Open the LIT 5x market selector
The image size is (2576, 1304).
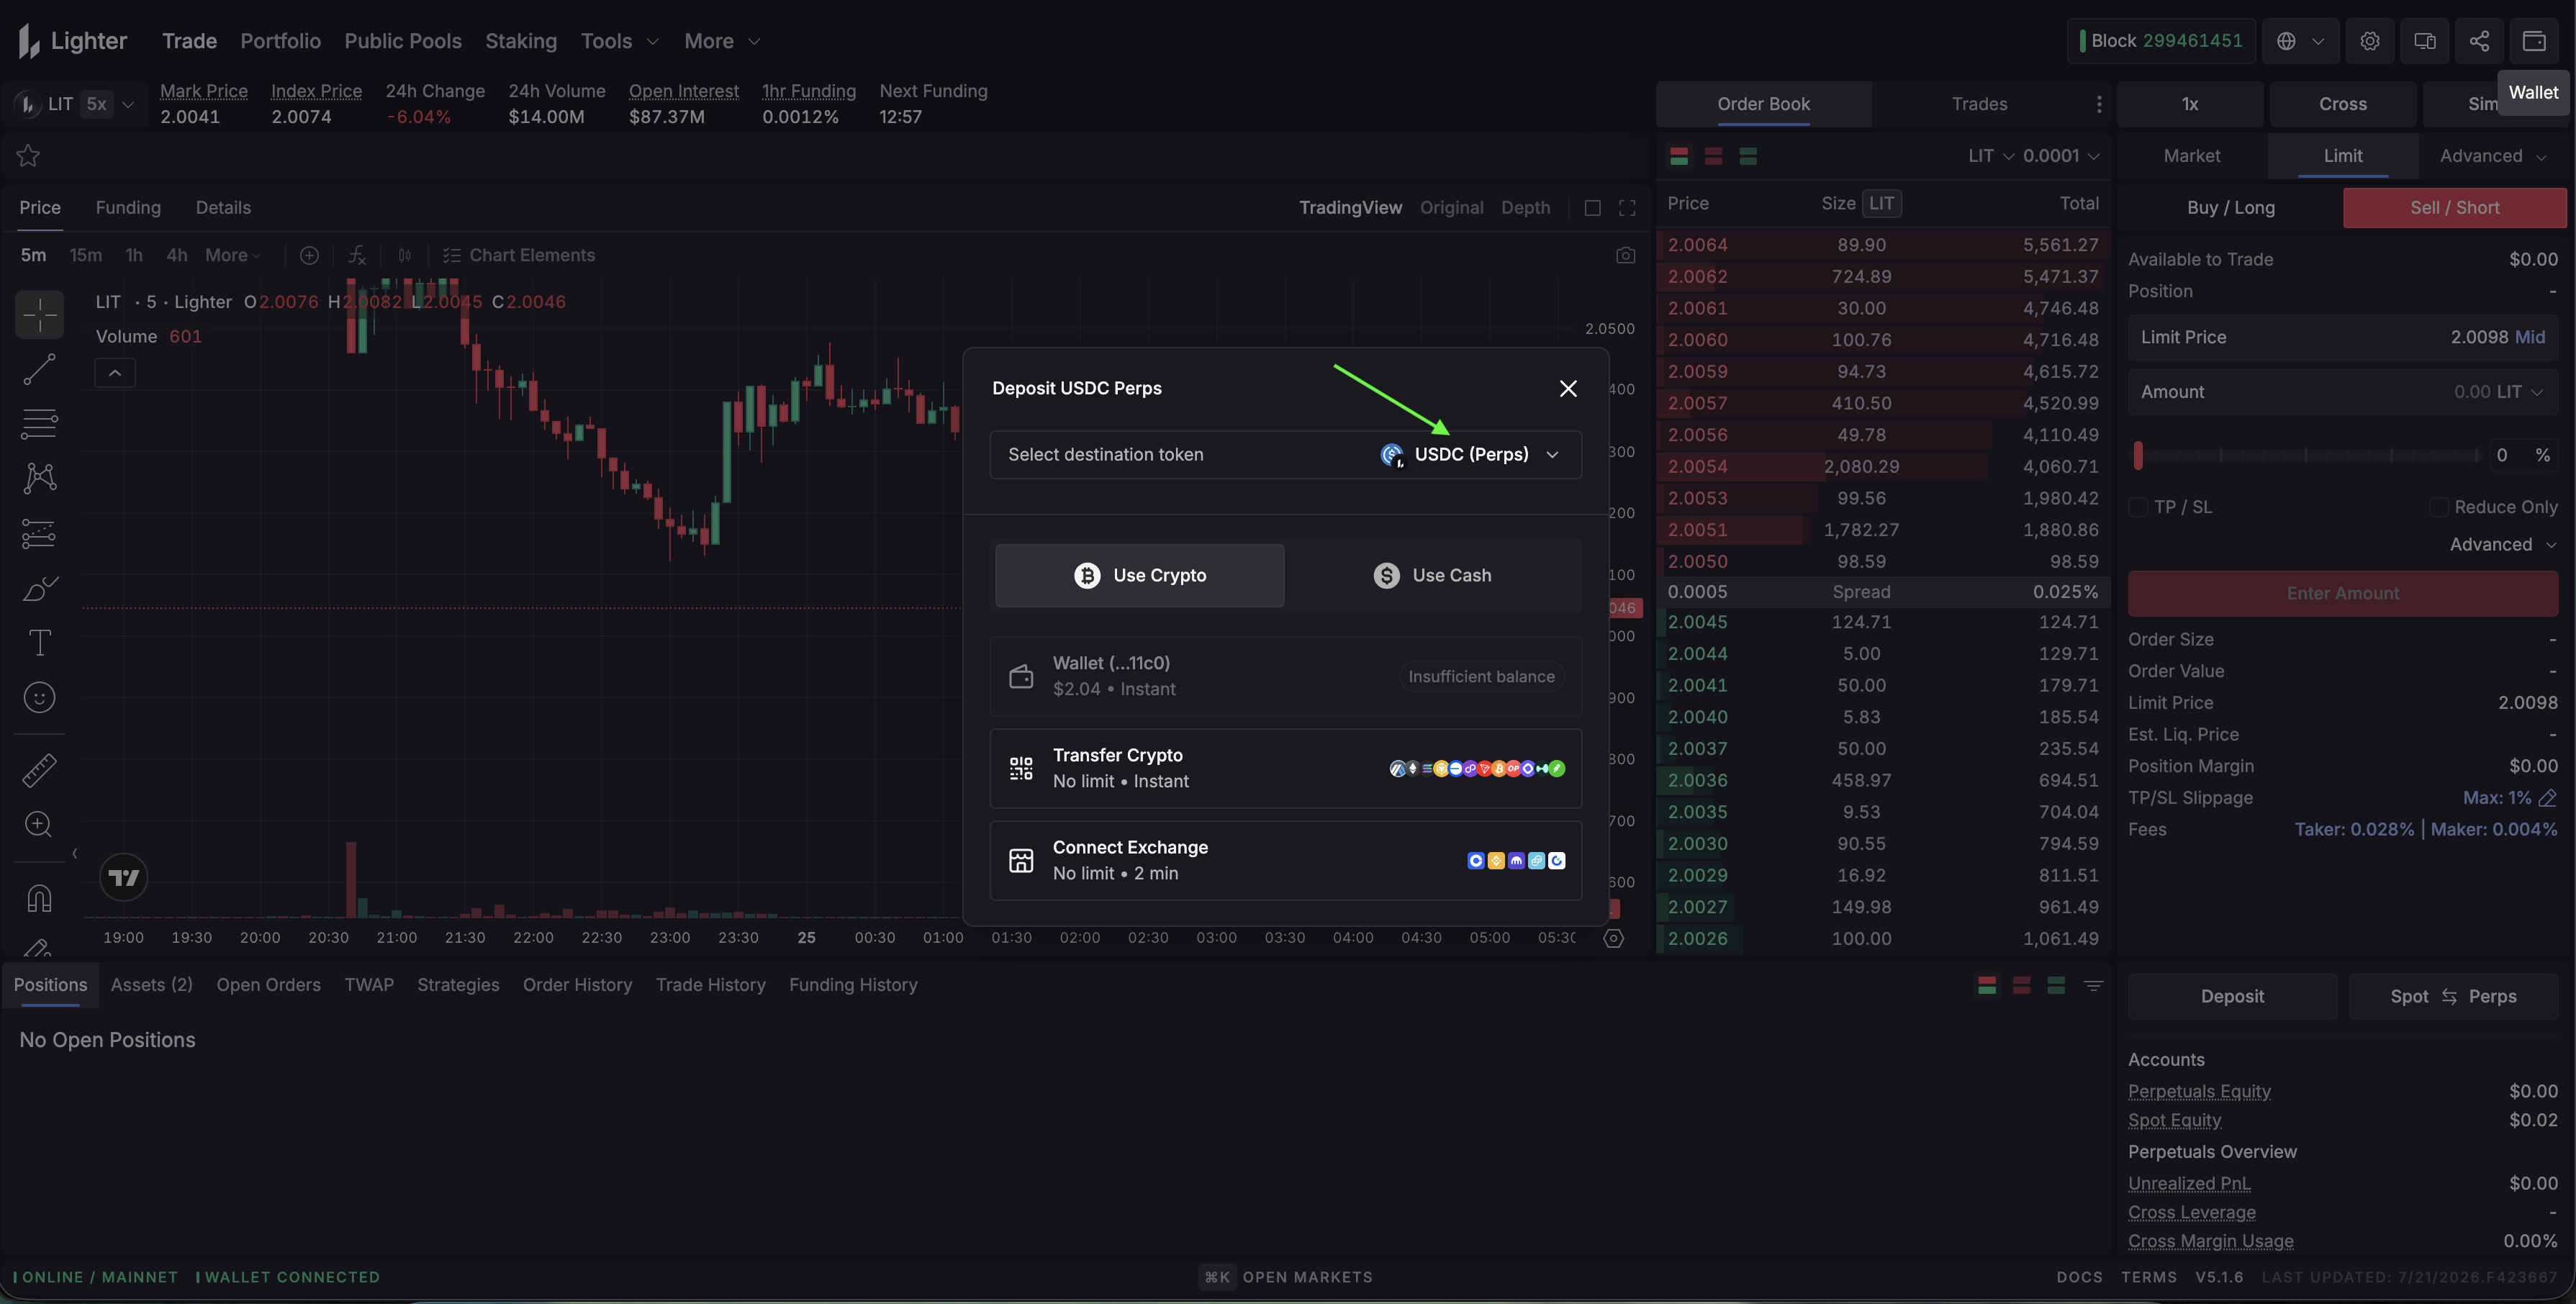(x=75, y=104)
